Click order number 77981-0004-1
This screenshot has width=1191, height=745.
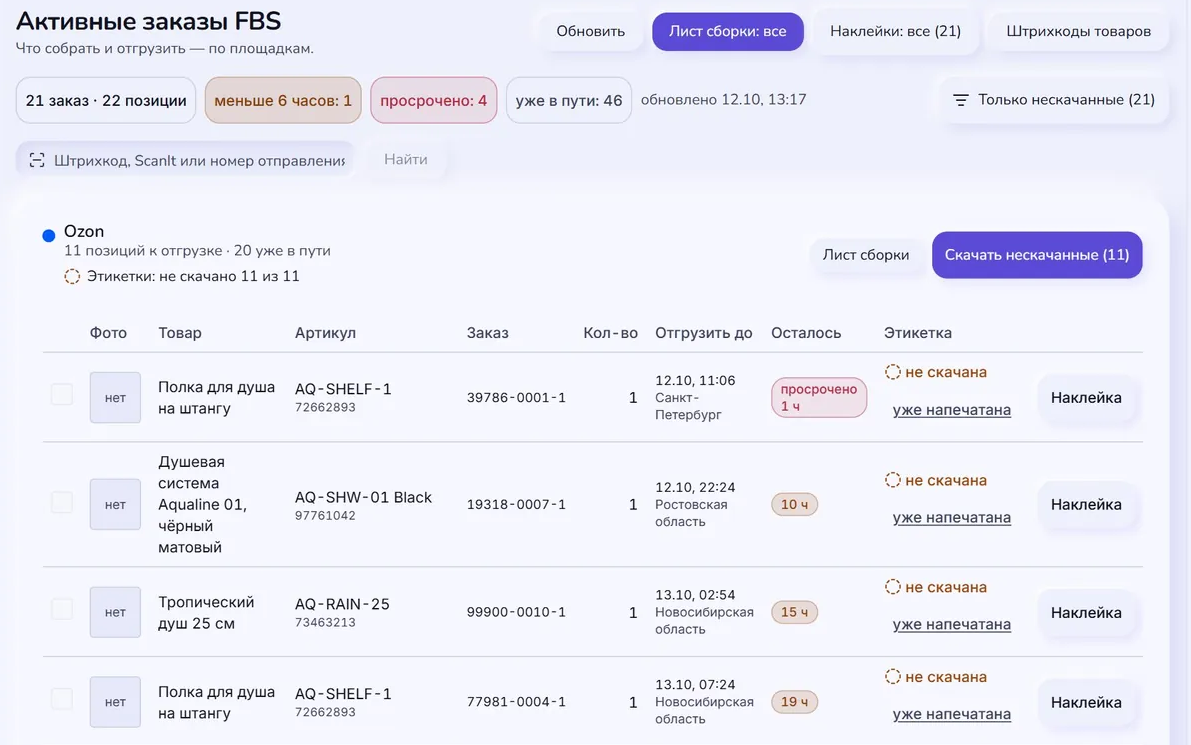pyautogui.click(x=516, y=702)
